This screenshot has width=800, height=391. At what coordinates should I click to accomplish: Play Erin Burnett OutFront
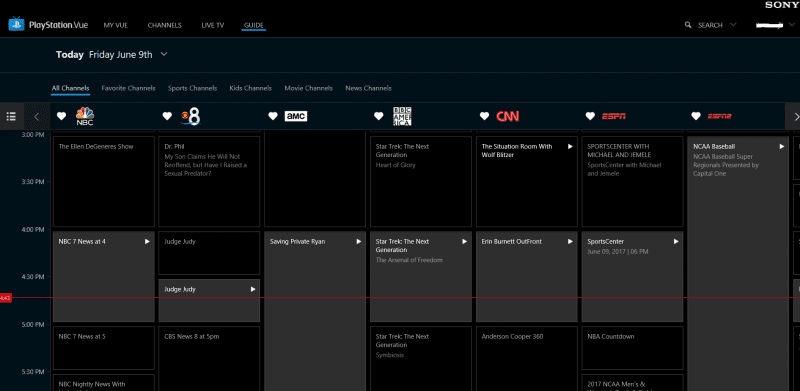(570, 241)
